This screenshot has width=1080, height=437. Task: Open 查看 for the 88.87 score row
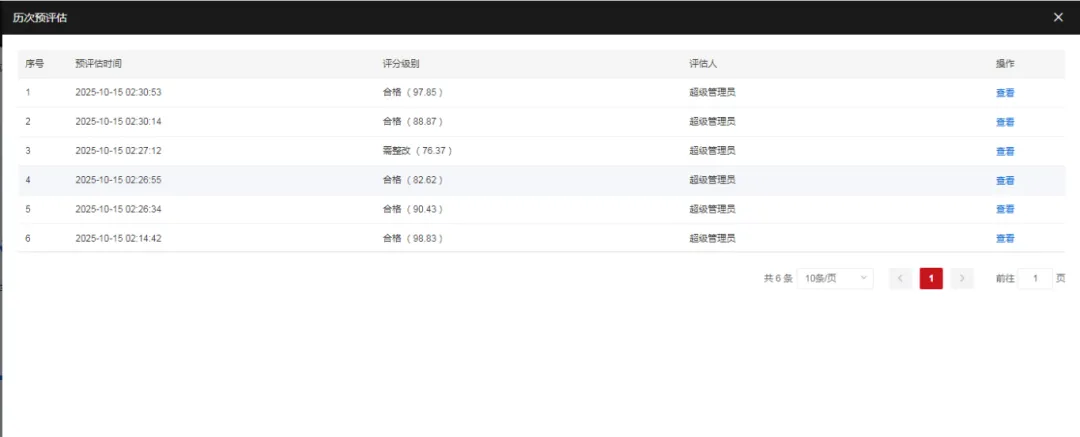1005,122
